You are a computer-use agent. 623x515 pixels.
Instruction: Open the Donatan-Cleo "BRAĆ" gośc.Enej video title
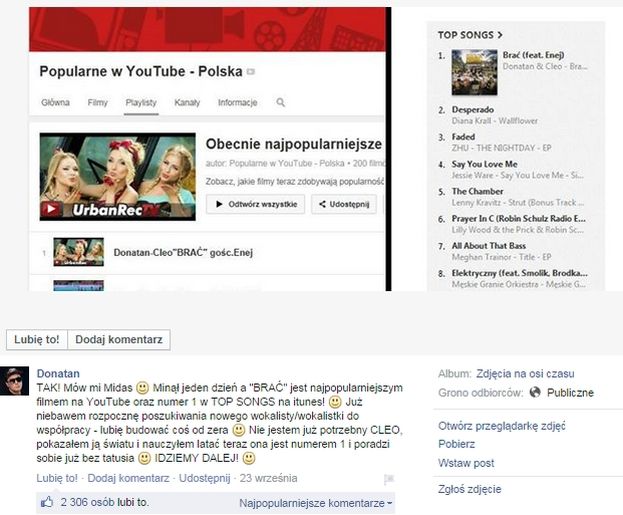click(183, 252)
